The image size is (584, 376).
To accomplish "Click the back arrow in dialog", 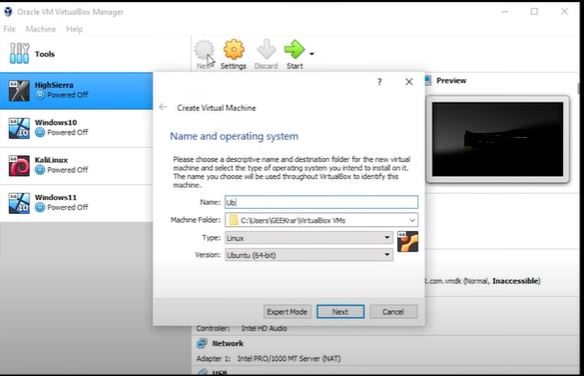I will (x=163, y=107).
